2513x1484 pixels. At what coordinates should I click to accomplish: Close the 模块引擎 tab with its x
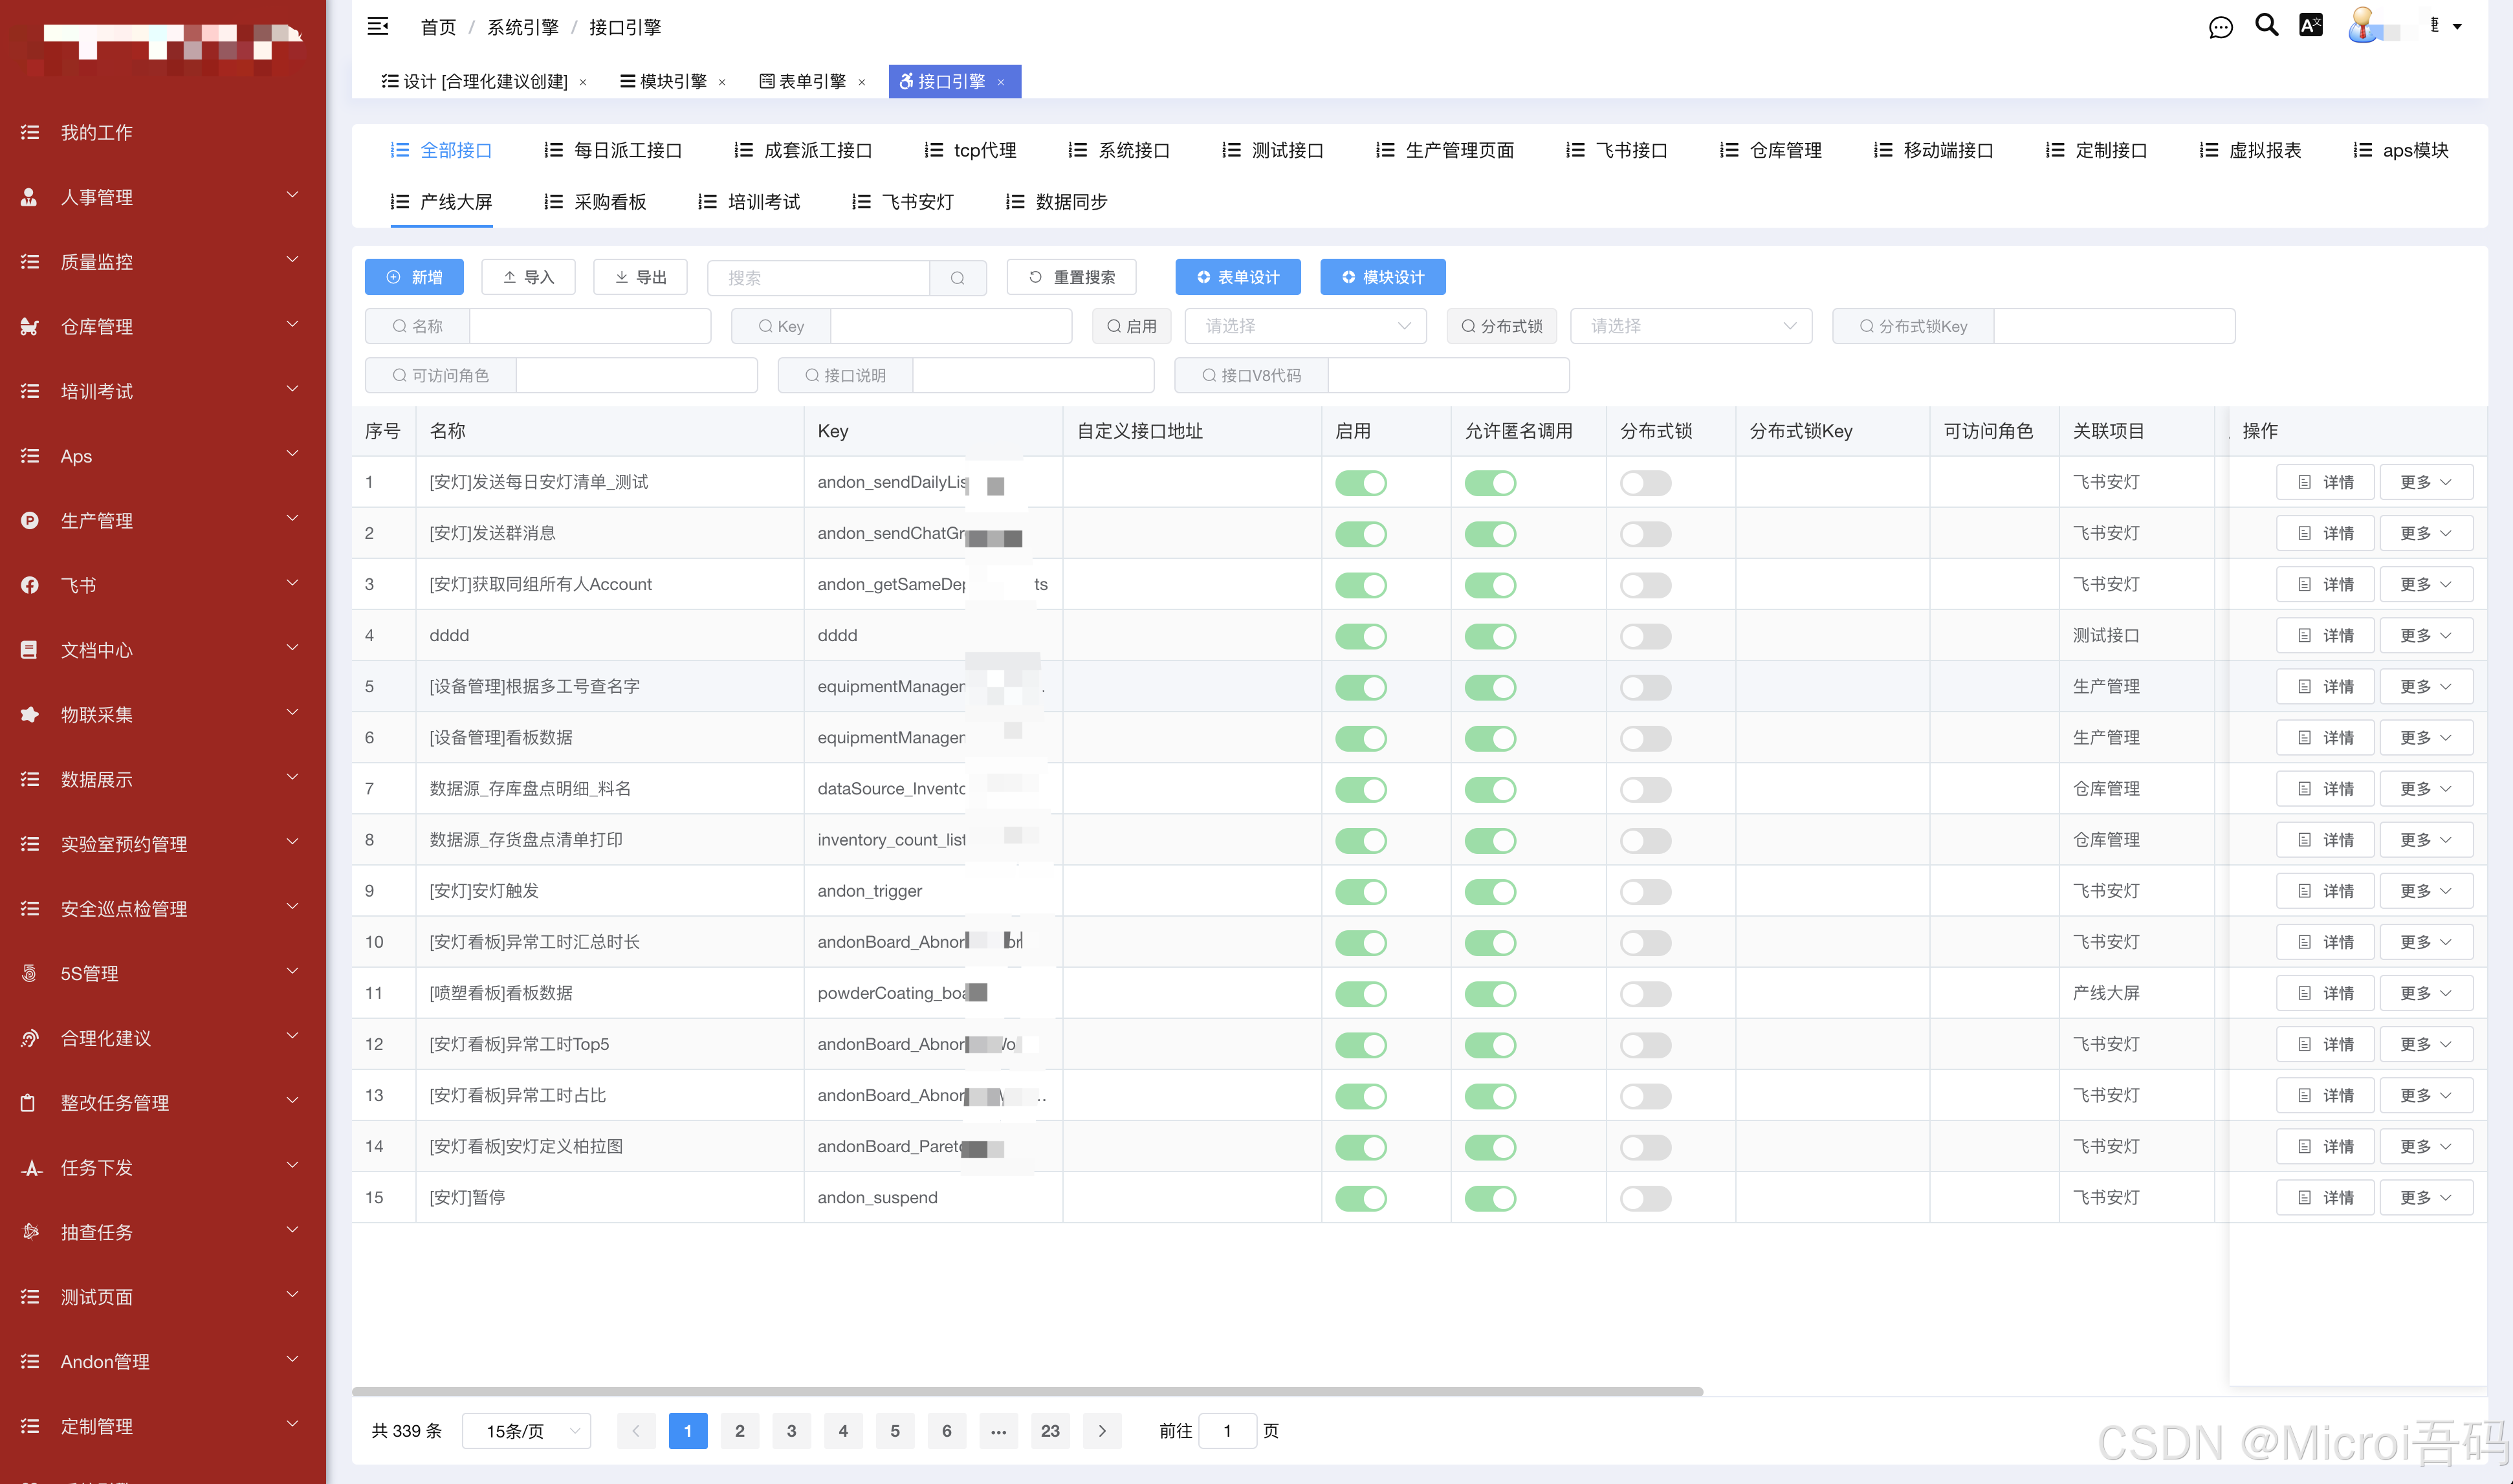coord(722,82)
